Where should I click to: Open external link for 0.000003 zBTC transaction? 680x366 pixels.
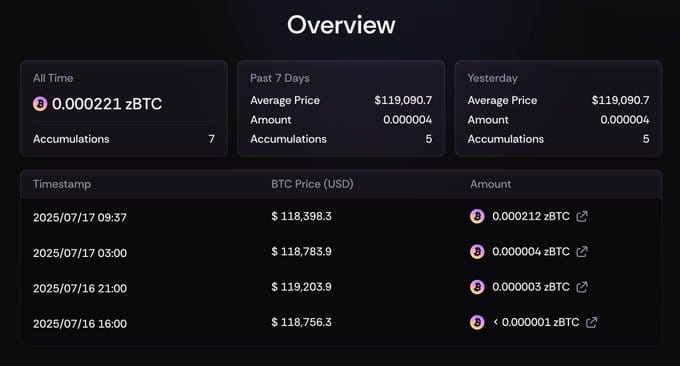tap(582, 287)
